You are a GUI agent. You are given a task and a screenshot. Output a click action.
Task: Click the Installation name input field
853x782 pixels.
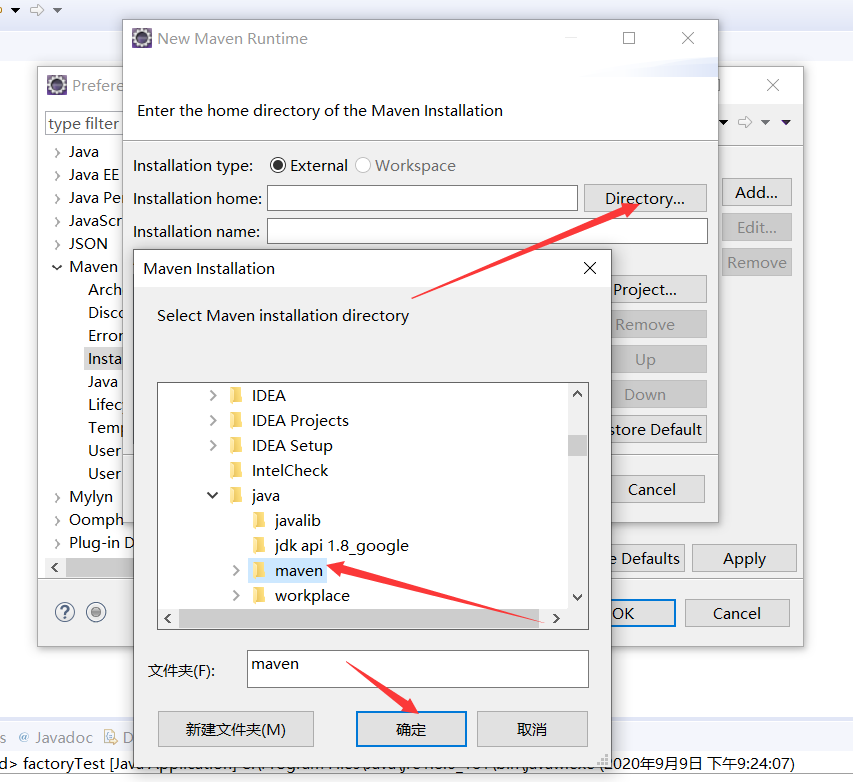click(x=487, y=231)
